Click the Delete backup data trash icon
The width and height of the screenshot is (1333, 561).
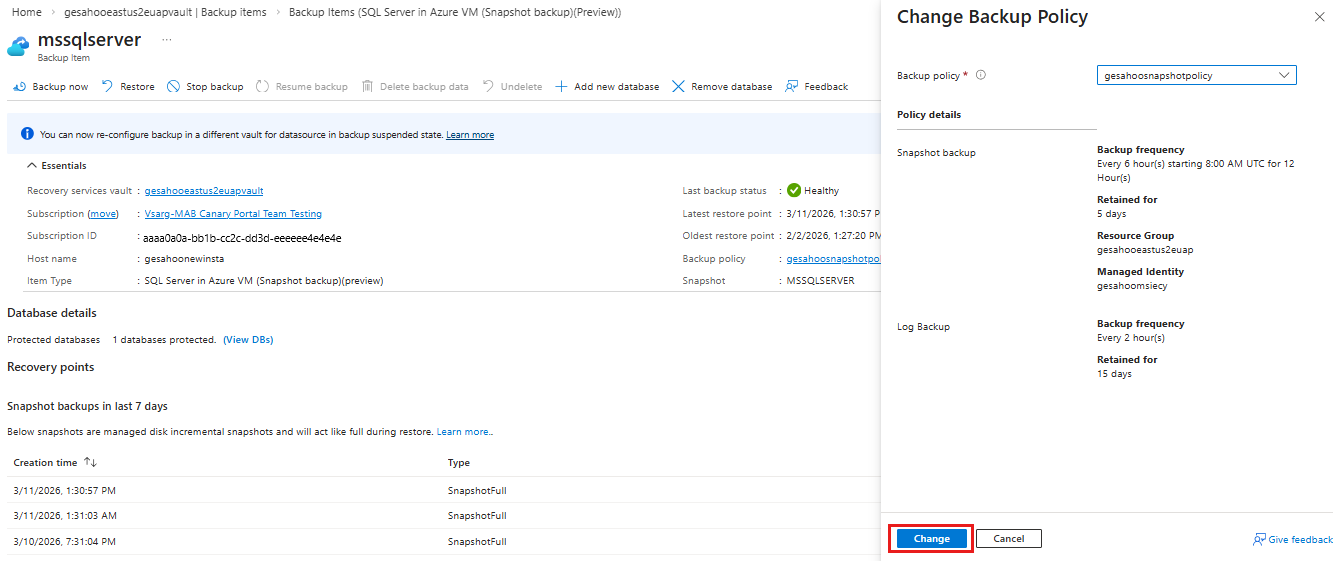[367, 87]
